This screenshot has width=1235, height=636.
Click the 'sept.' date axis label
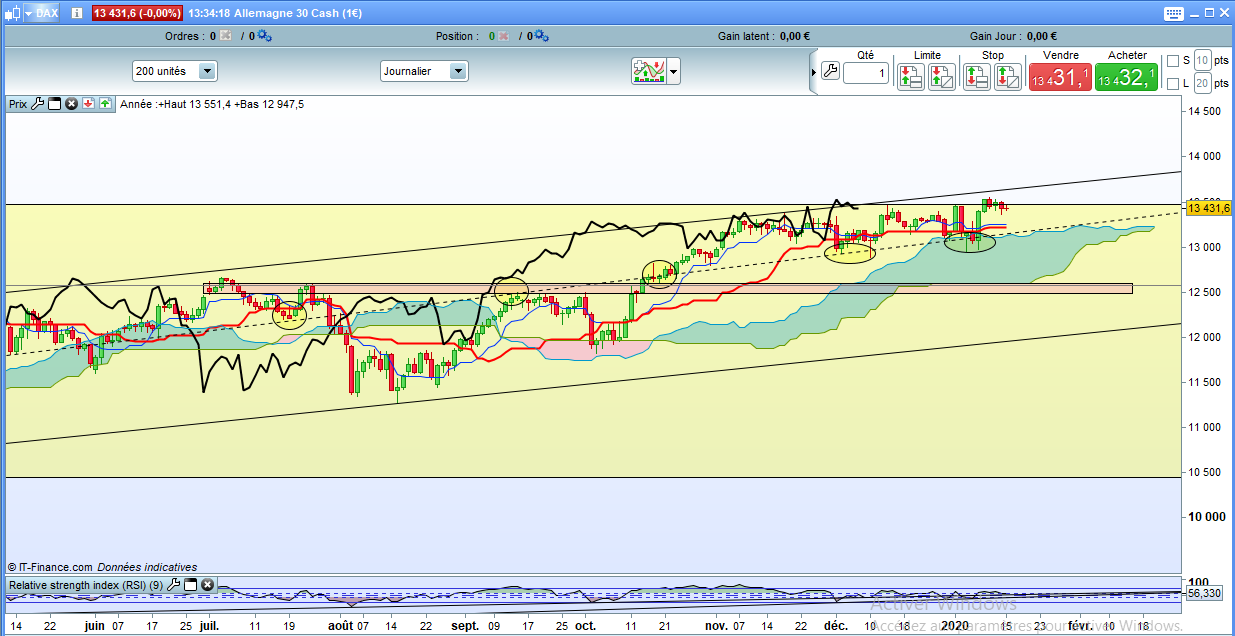(x=464, y=625)
